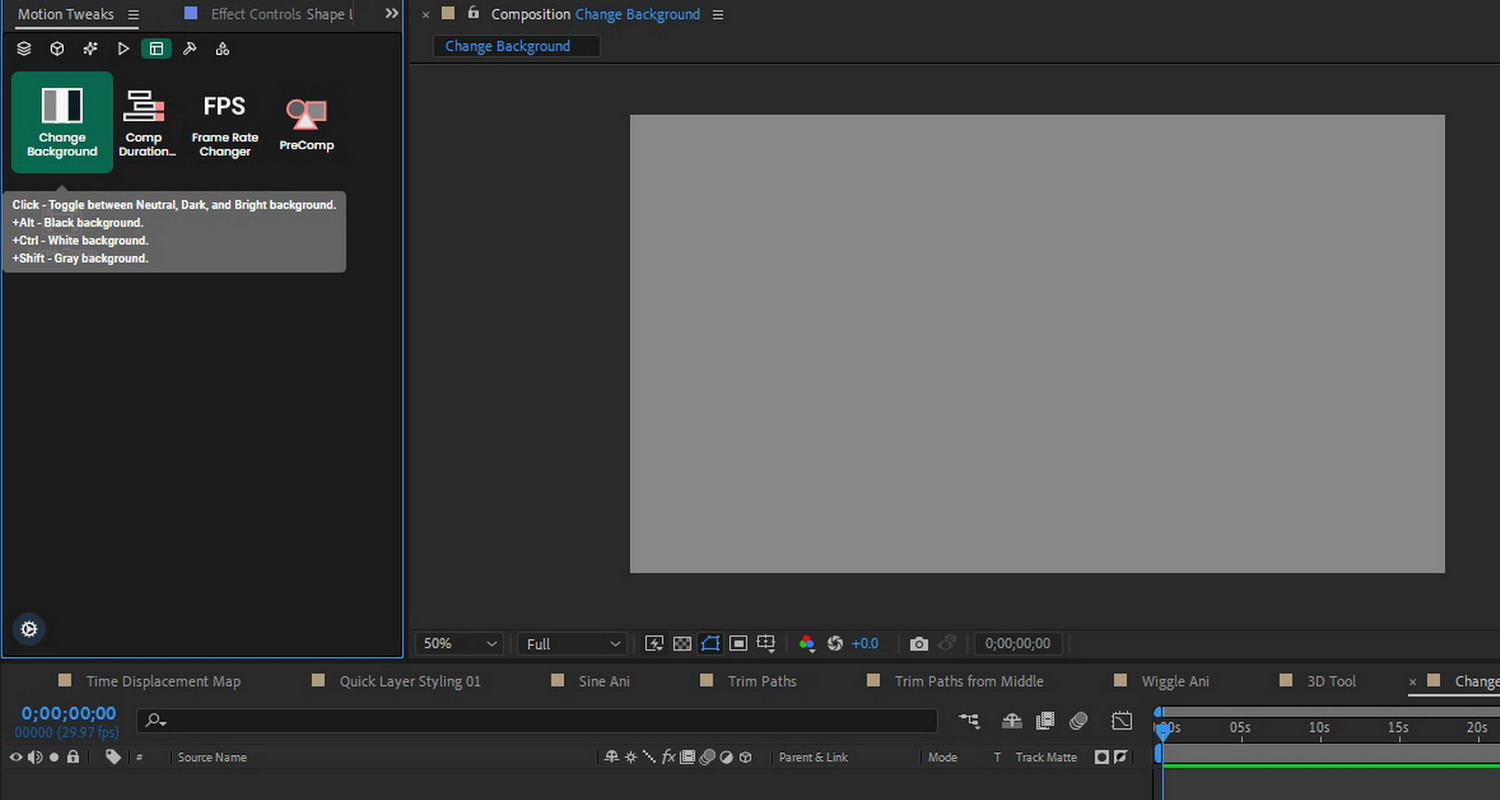The height and width of the screenshot is (800, 1500).
Task: Expand hidden panel tabs with double chevron
Action: pos(392,14)
